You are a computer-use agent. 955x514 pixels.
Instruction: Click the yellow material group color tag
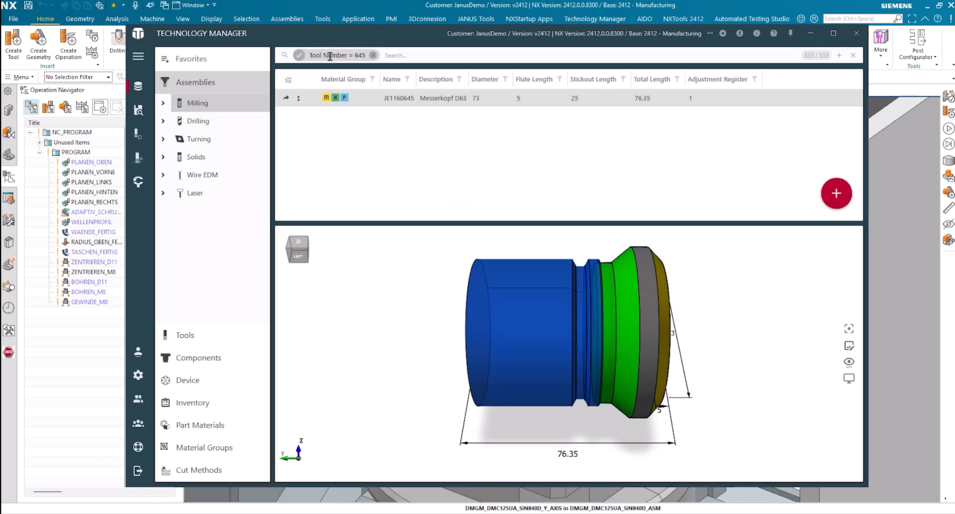click(326, 98)
